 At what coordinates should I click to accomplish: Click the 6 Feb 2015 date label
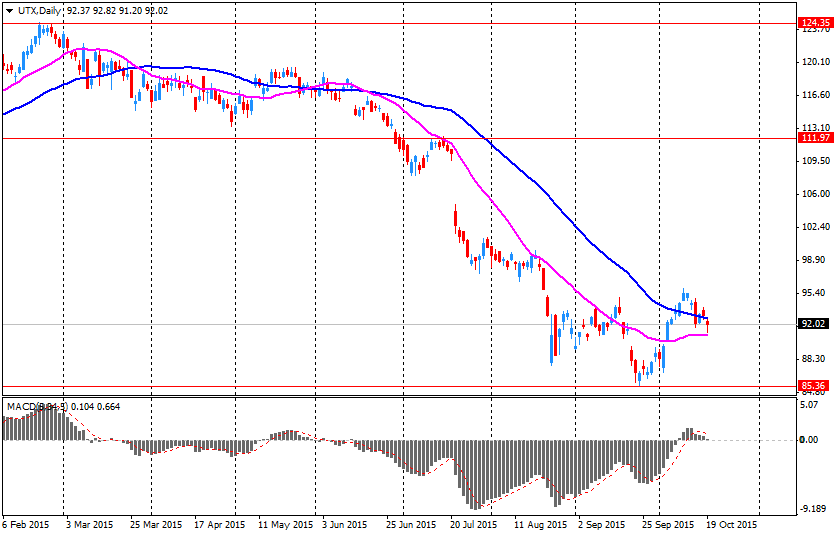[x=26, y=524]
